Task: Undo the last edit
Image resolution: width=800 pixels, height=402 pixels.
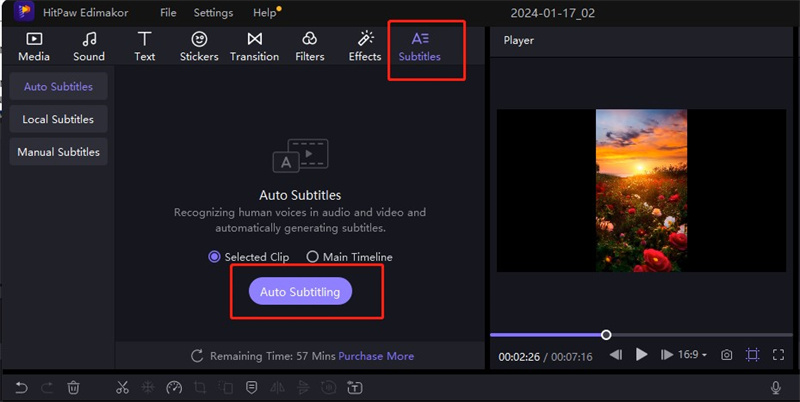Action: pos(21,388)
